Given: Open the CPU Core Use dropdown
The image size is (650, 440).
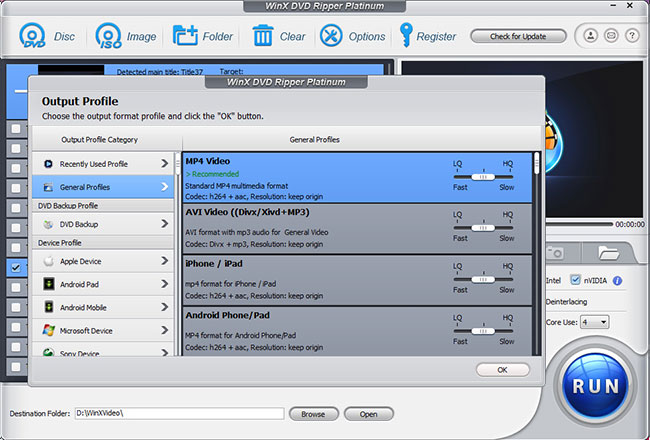Looking at the screenshot, I should (594, 322).
